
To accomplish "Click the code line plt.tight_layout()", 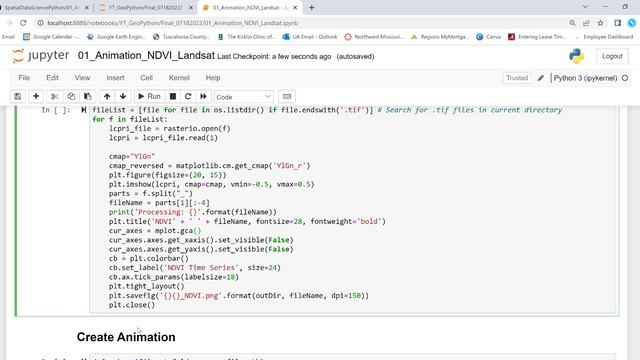I will (x=147, y=286).
